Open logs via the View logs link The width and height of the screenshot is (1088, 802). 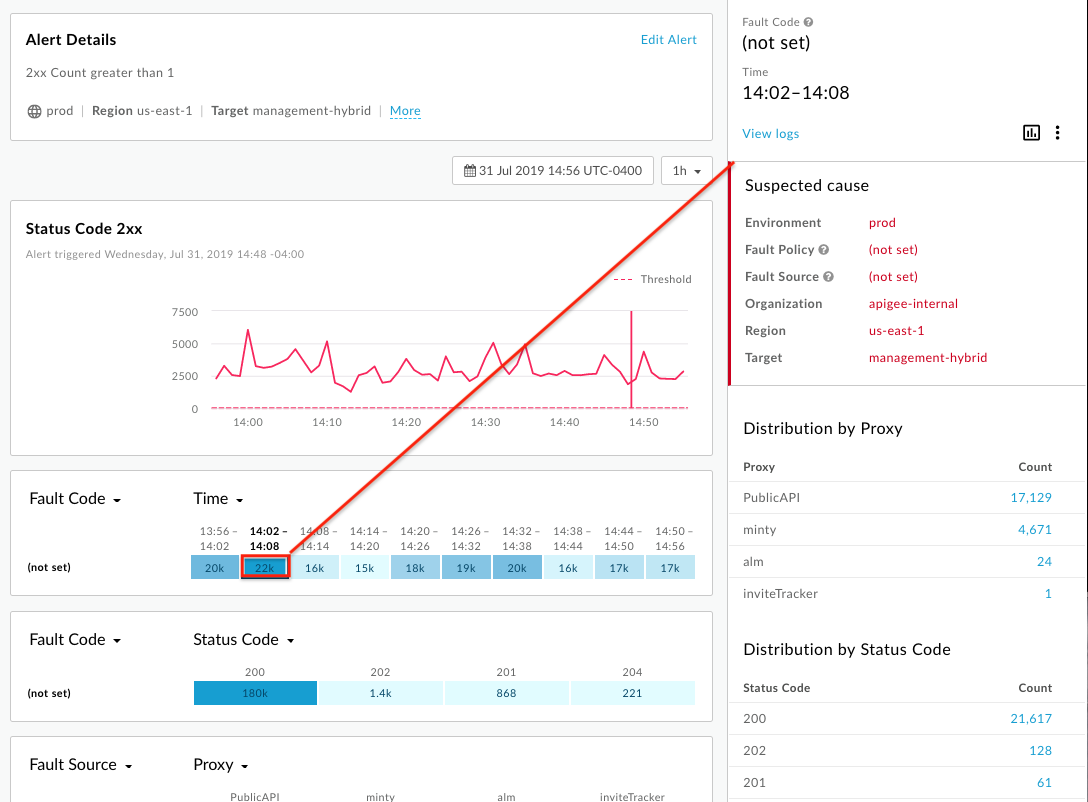pos(770,133)
